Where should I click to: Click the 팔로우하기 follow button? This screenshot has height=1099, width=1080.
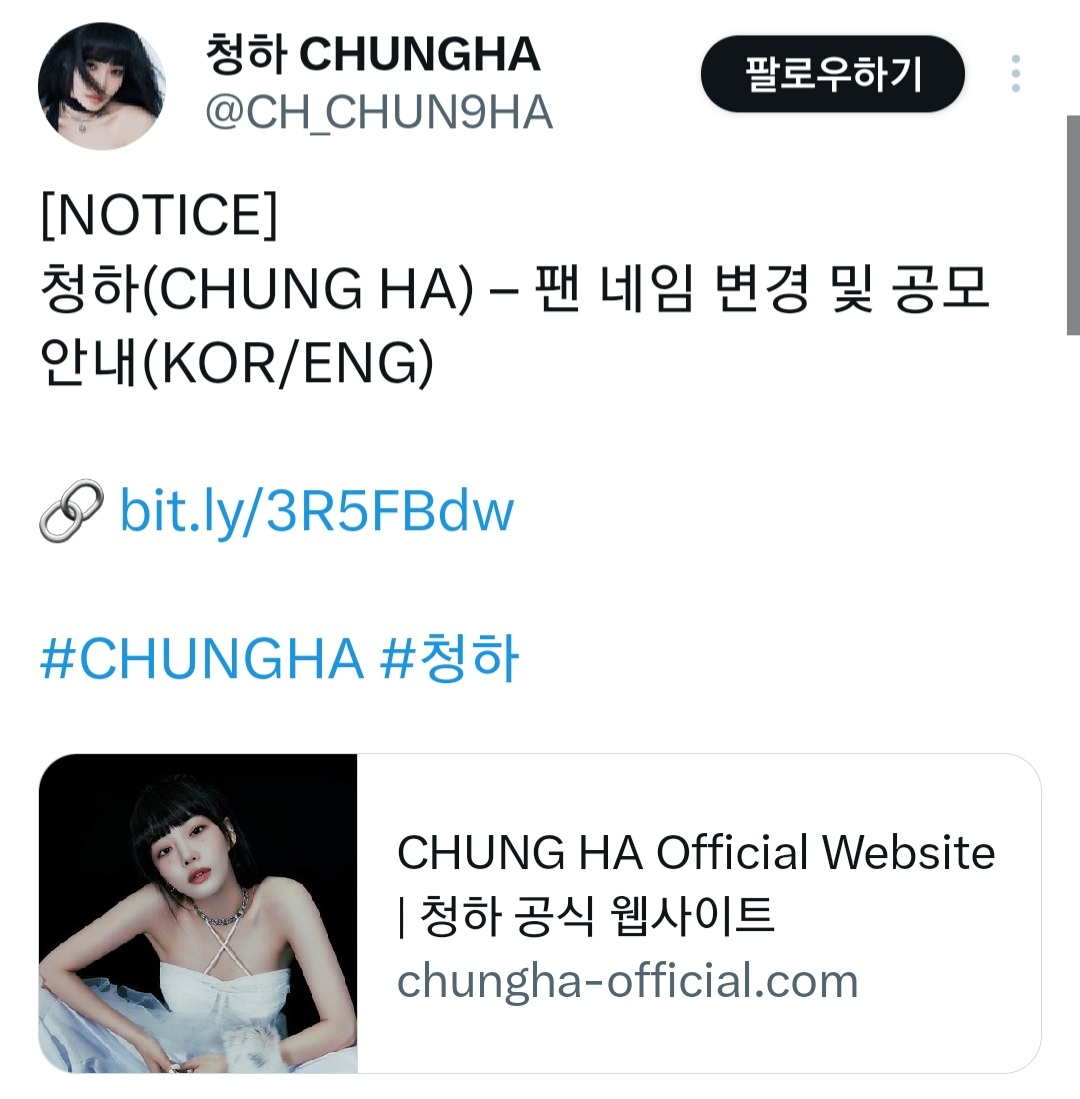coord(833,74)
